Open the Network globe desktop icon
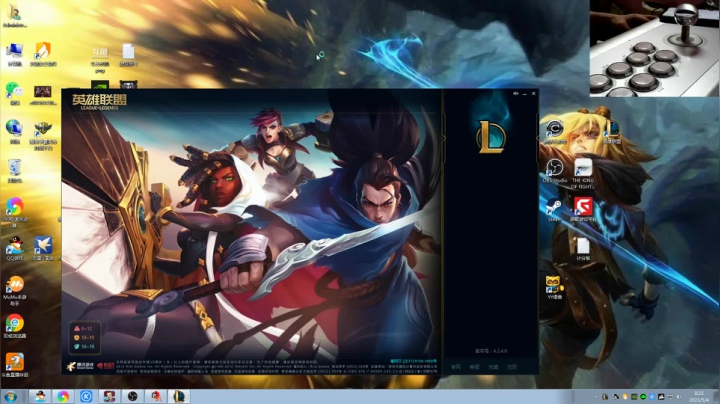This screenshot has height=404, width=720. tap(15, 132)
